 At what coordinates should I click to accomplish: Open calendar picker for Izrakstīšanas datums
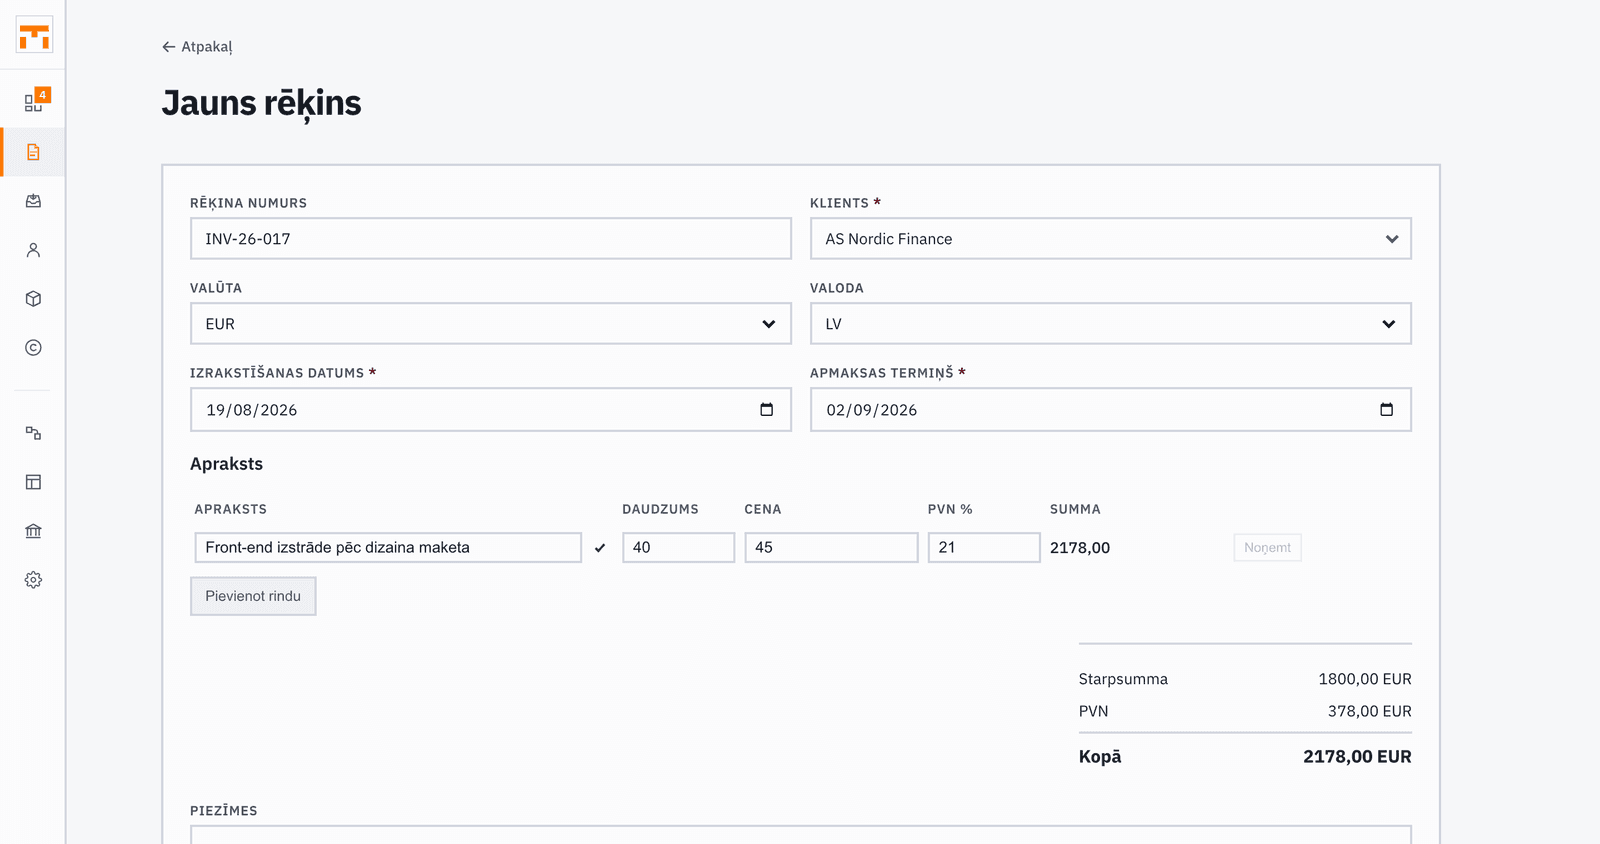tap(767, 410)
